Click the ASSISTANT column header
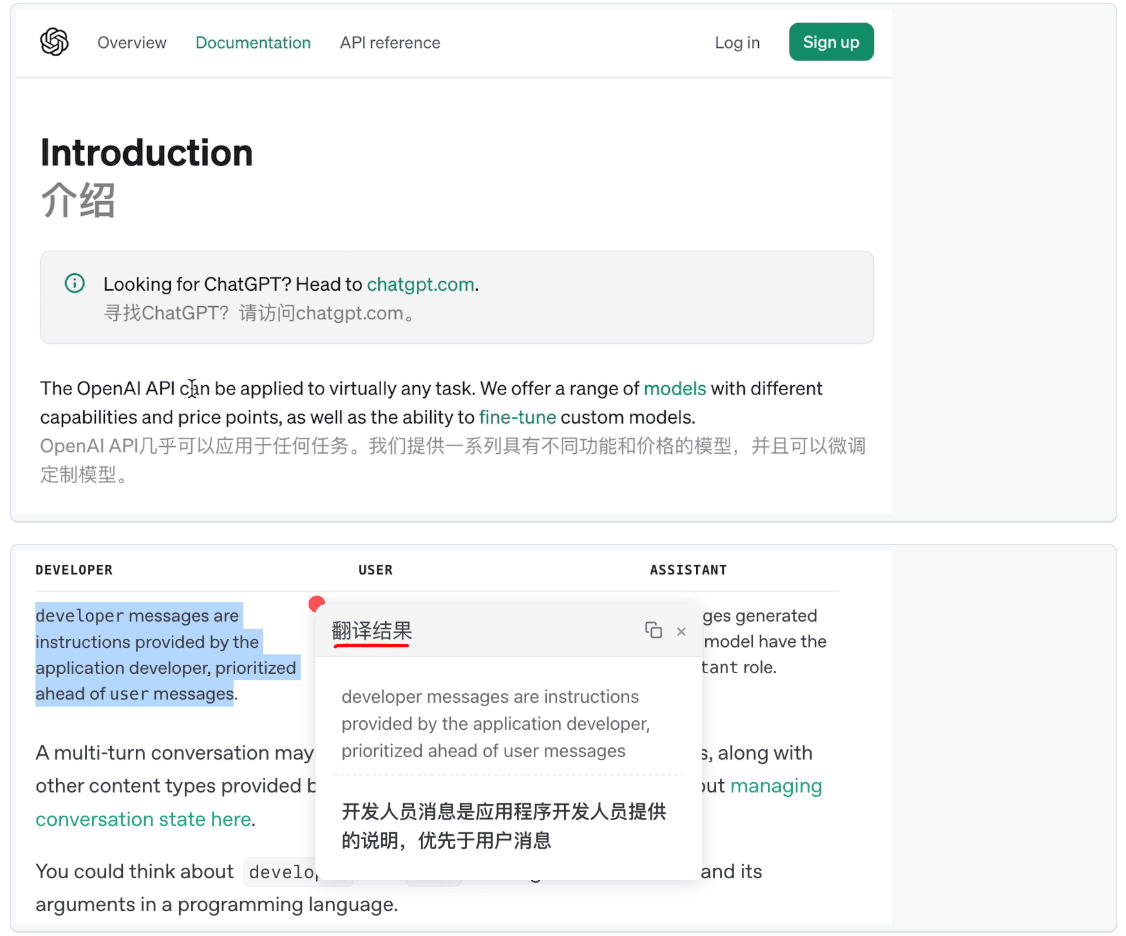Viewport: 1126px width, 936px height. point(688,570)
